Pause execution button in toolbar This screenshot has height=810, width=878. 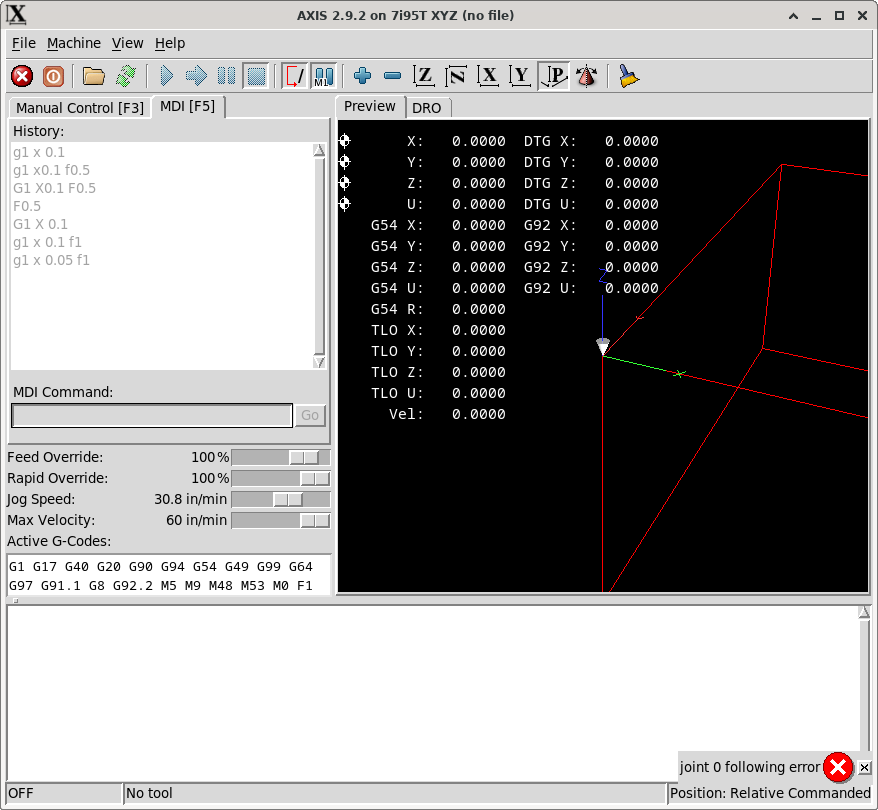226,76
